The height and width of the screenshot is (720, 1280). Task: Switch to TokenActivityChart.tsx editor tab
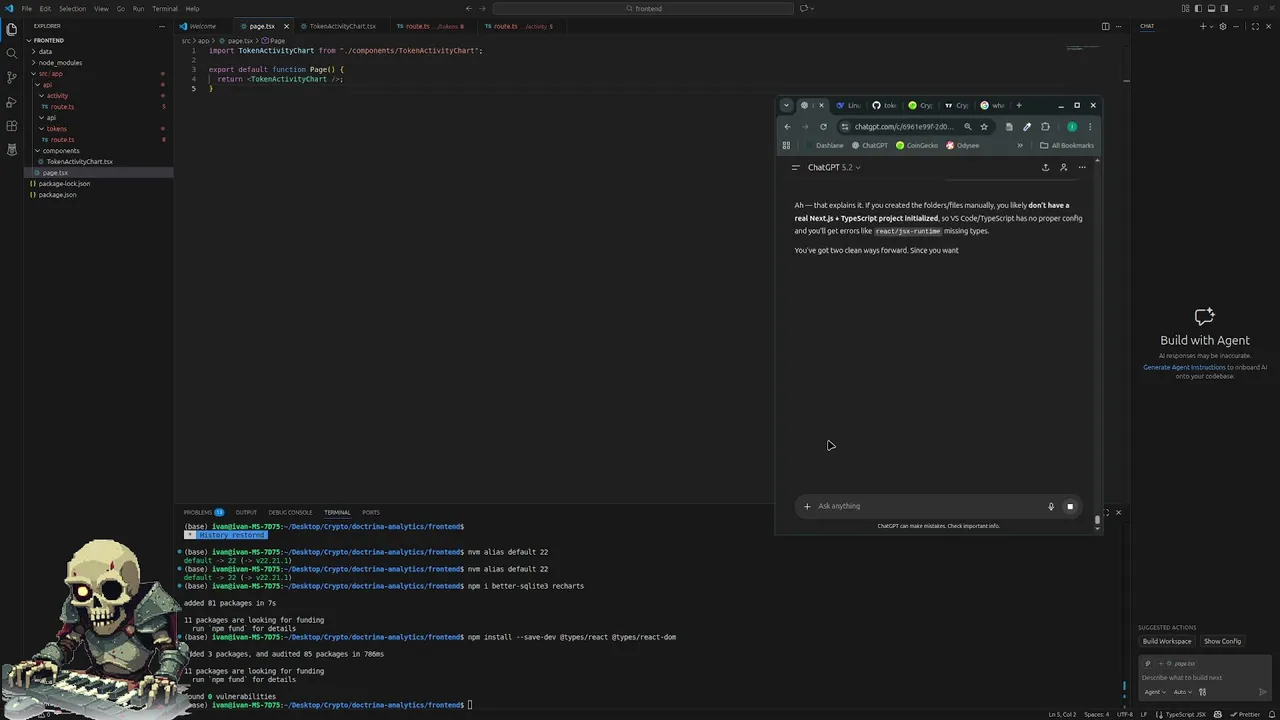tap(342, 26)
